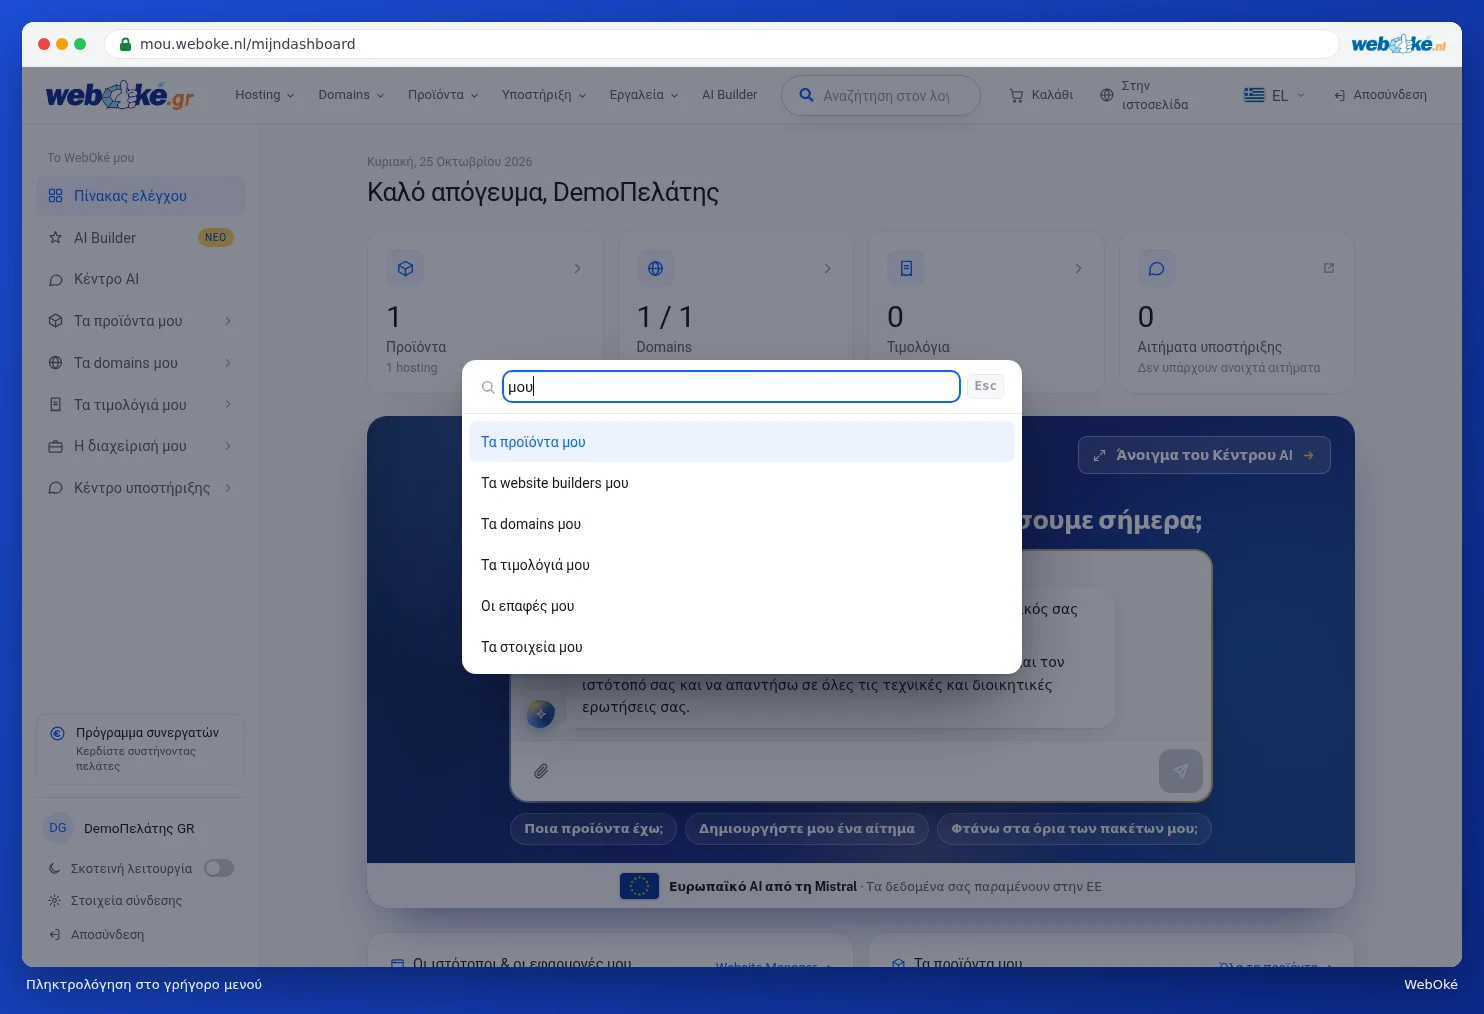The height and width of the screenshot is (1014, 1484).
Task: Click the browser address bar
Action: click(720, 44)
